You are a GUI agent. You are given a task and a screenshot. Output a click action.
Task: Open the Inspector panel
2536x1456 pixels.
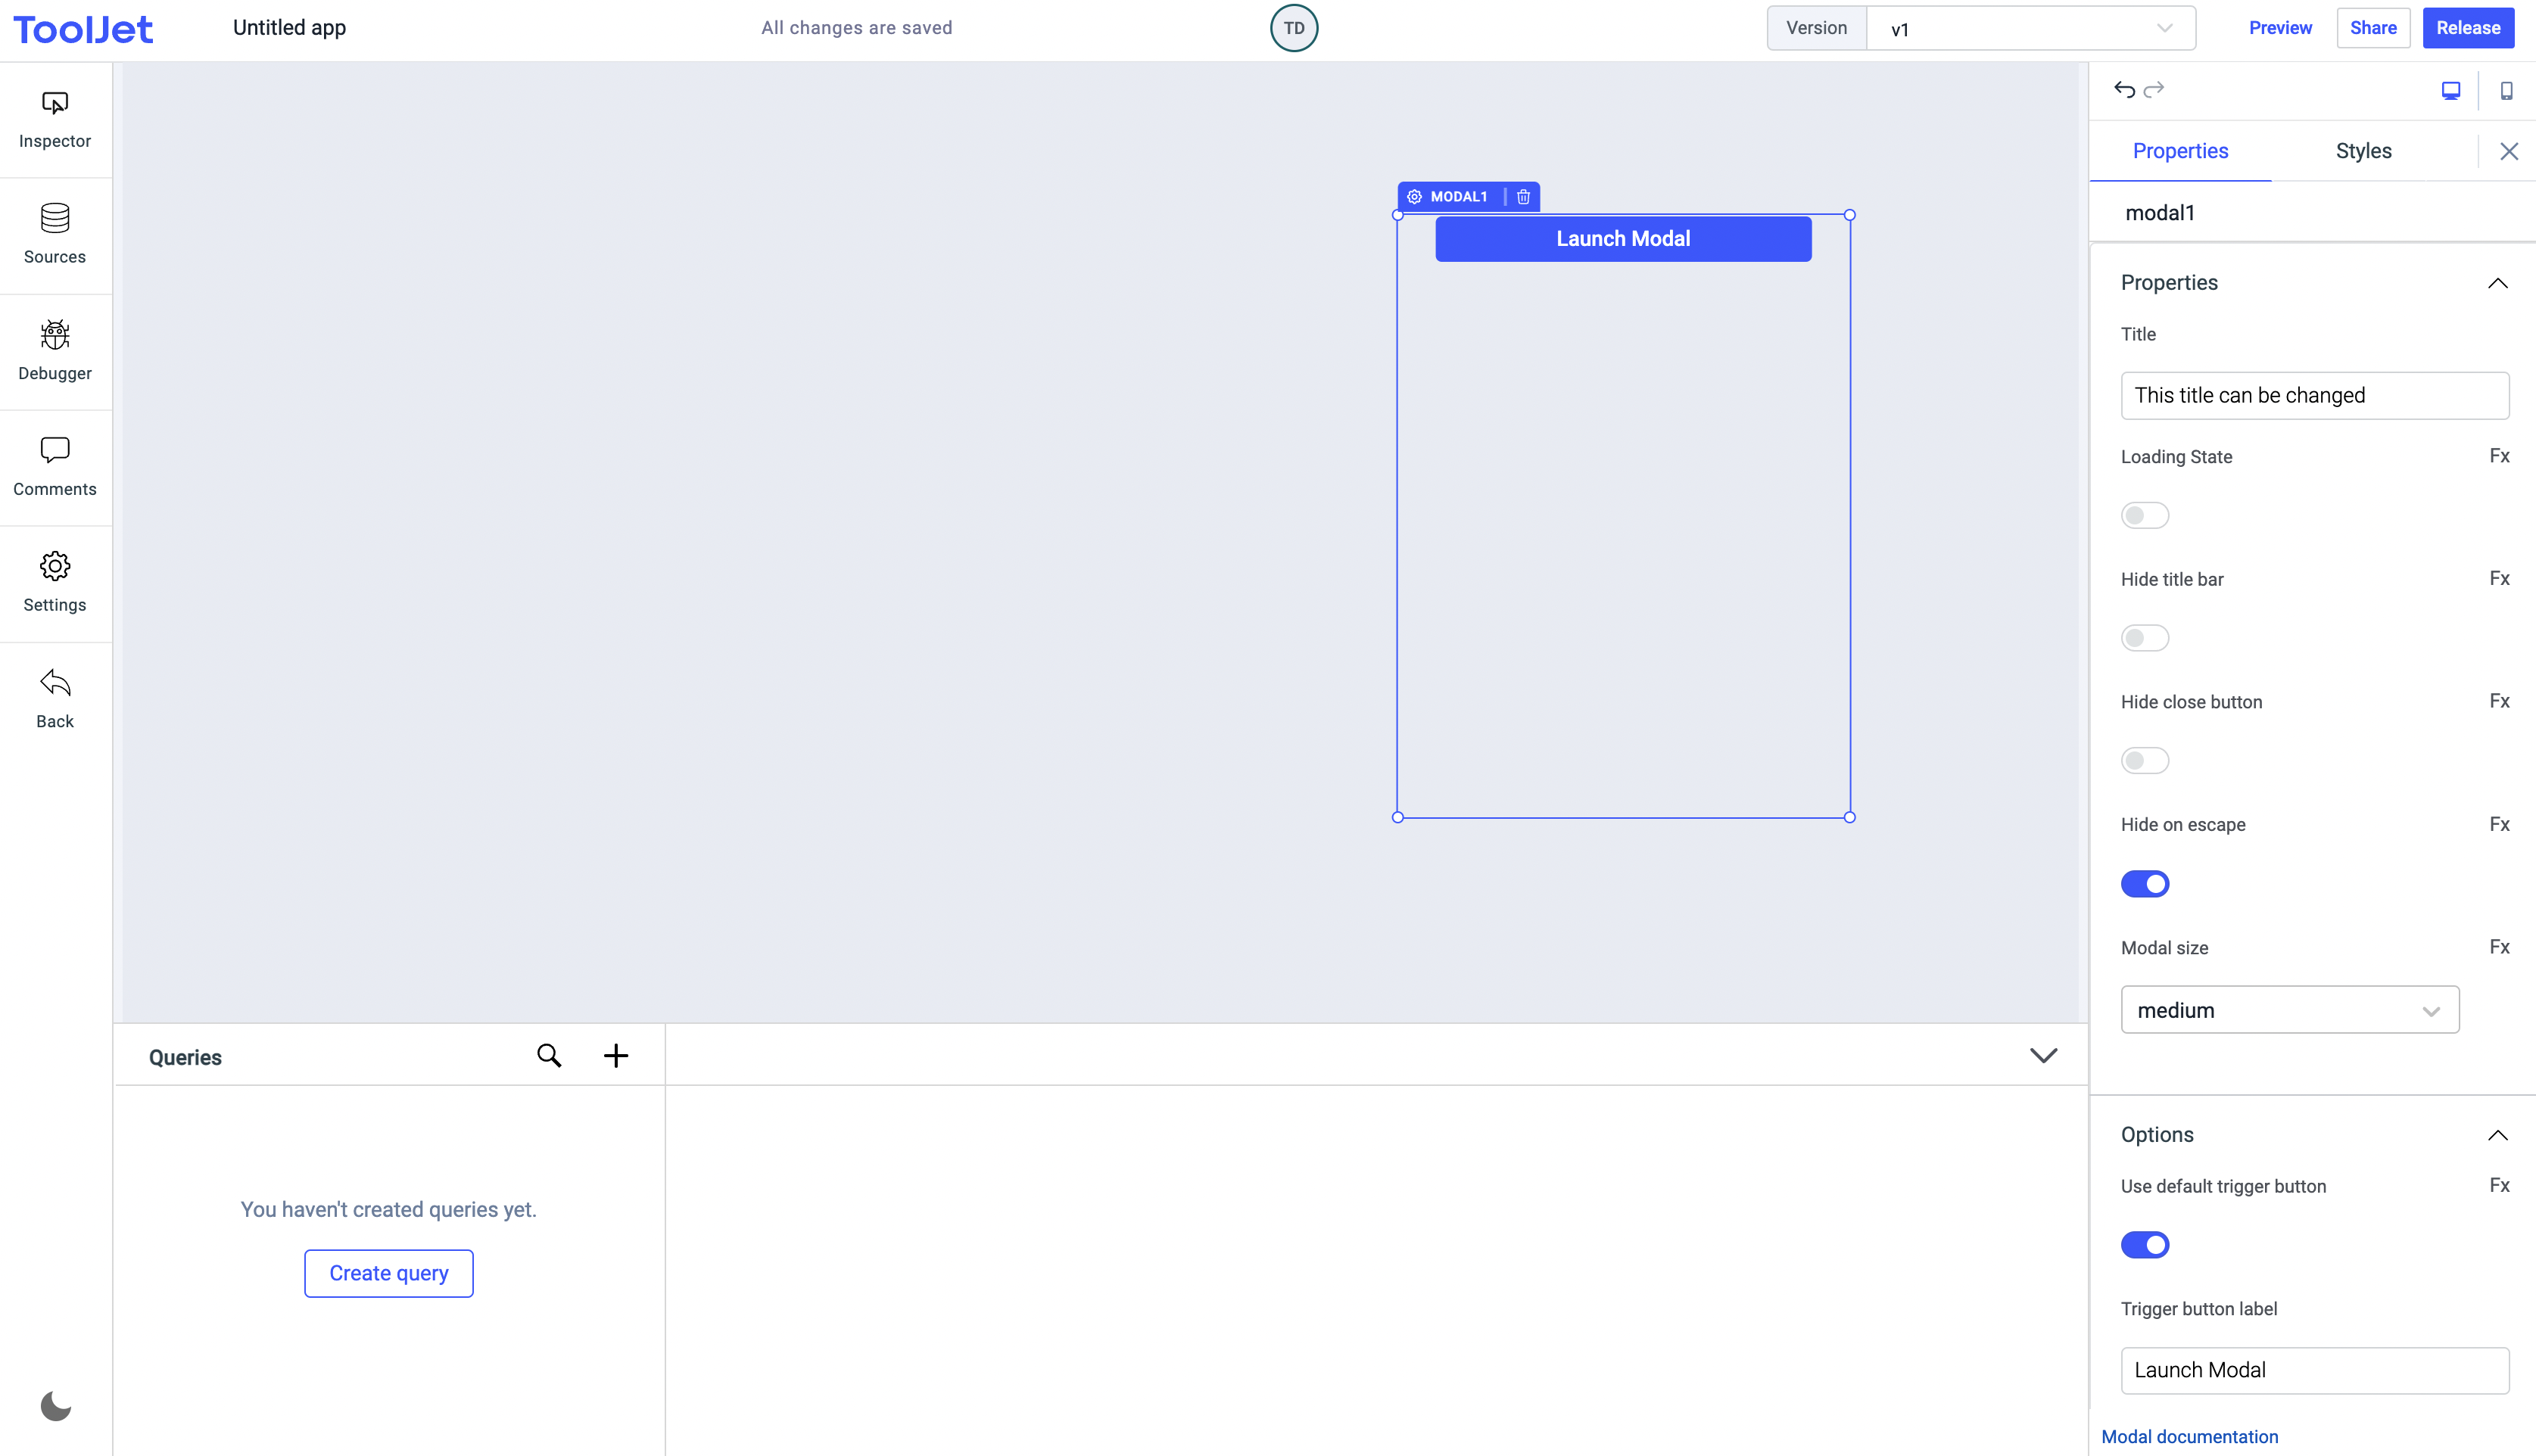55,119
